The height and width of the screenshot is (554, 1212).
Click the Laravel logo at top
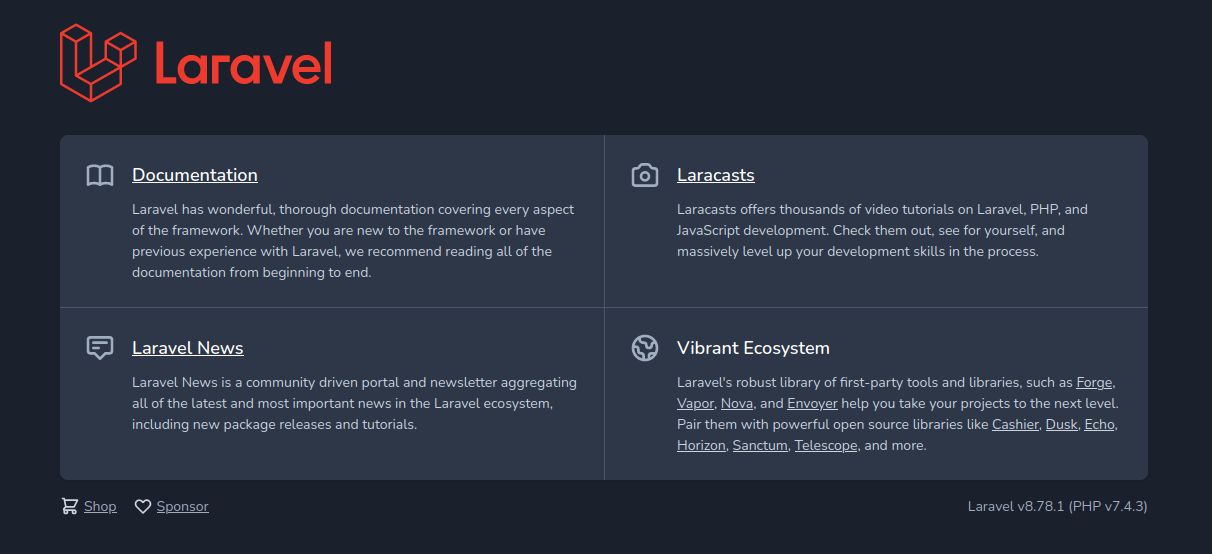[196, 63]
